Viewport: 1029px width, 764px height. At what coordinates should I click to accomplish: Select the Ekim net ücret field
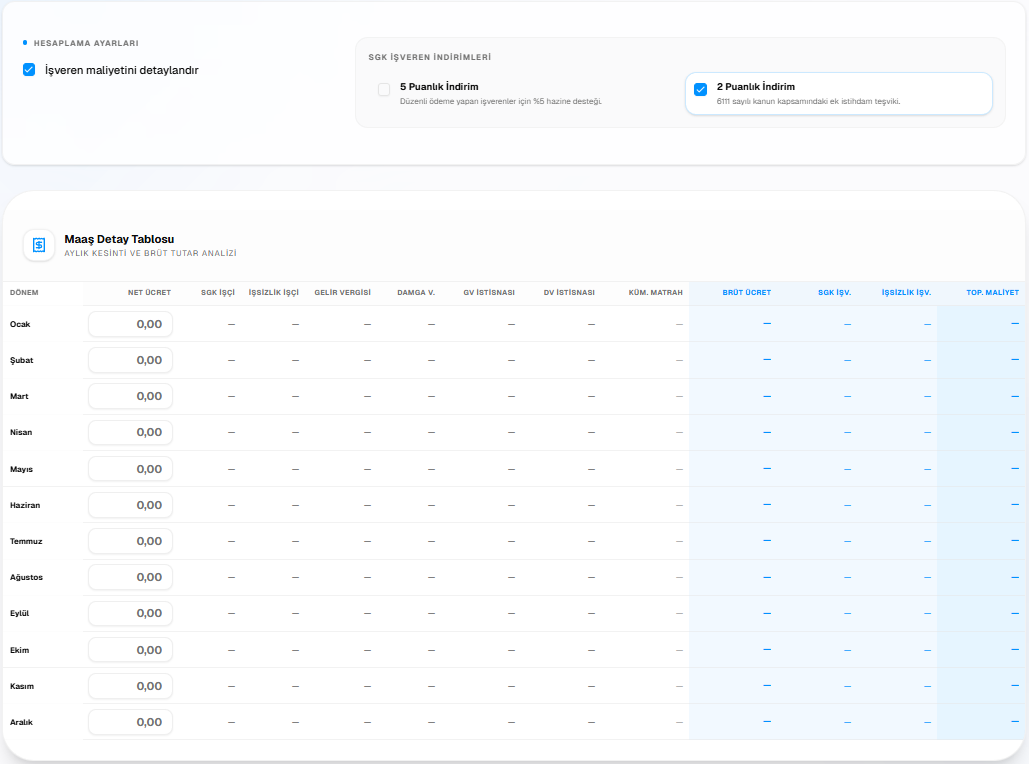131,650
